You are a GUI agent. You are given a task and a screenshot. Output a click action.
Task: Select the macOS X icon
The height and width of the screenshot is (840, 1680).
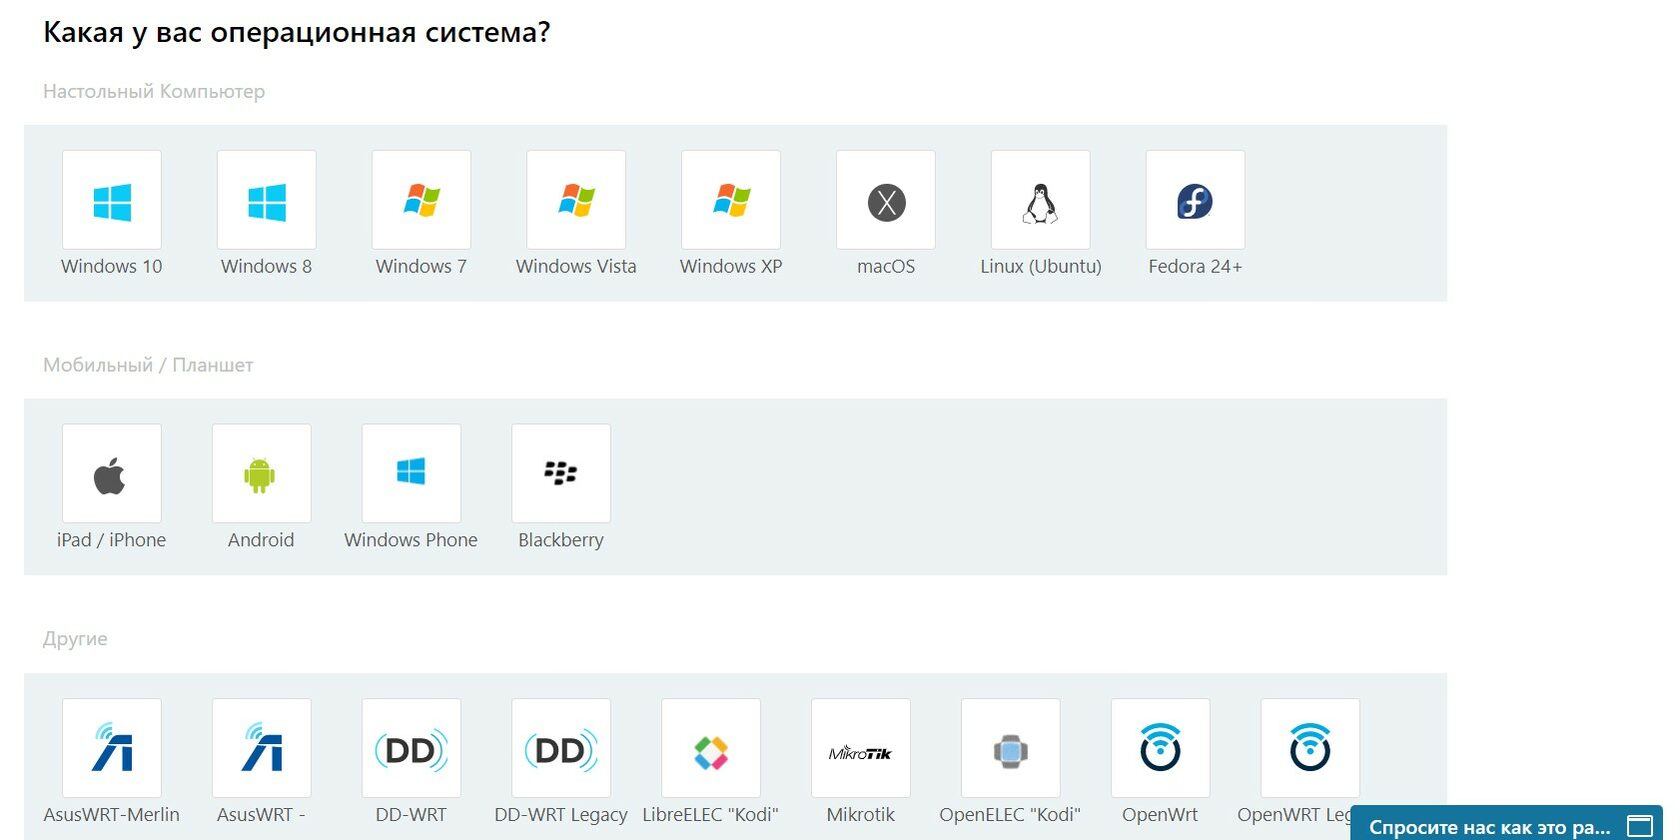[x=886, y=200]
